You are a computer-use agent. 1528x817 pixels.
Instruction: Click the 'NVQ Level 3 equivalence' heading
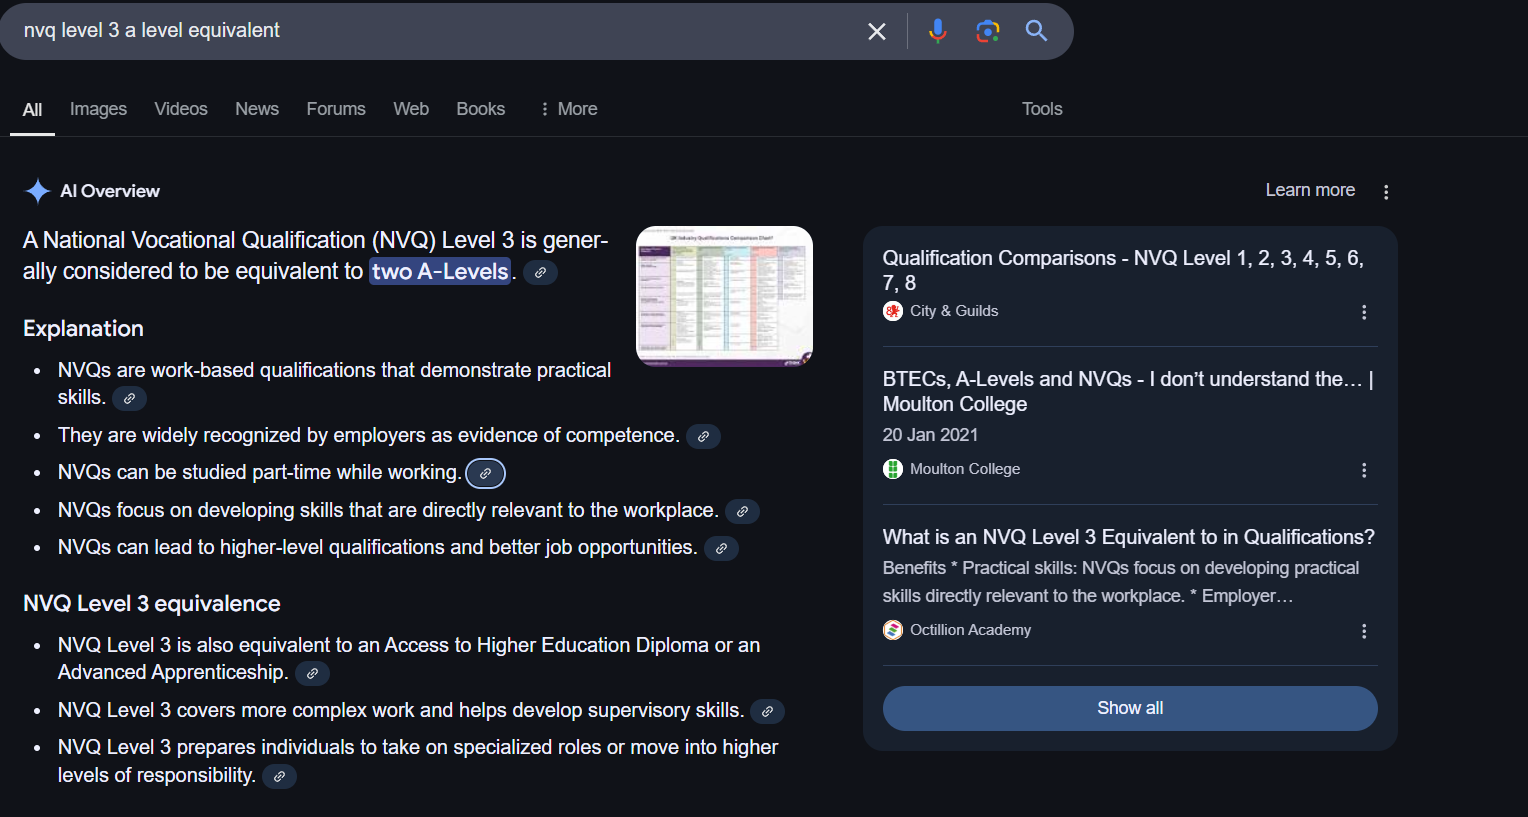152,604
